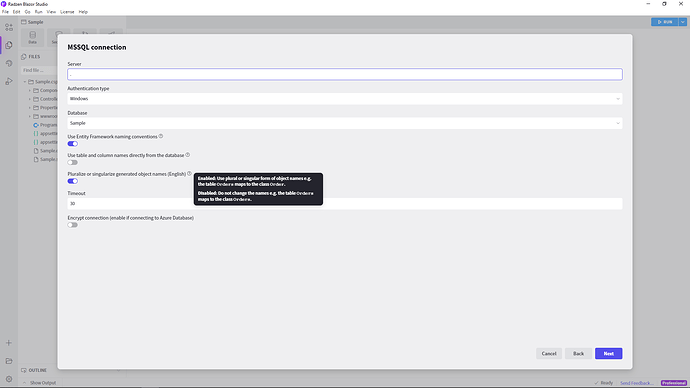Viewport: 690px width, 388px height.
Task: Click the run and debug sidebar icon
Action: (9, 81)
